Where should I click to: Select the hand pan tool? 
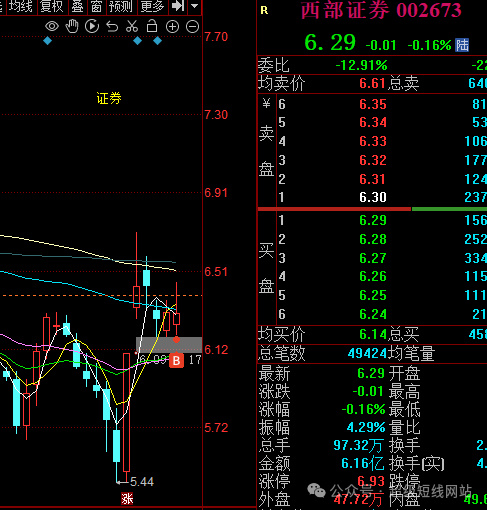pyautogui.click(x=72, y=26)
